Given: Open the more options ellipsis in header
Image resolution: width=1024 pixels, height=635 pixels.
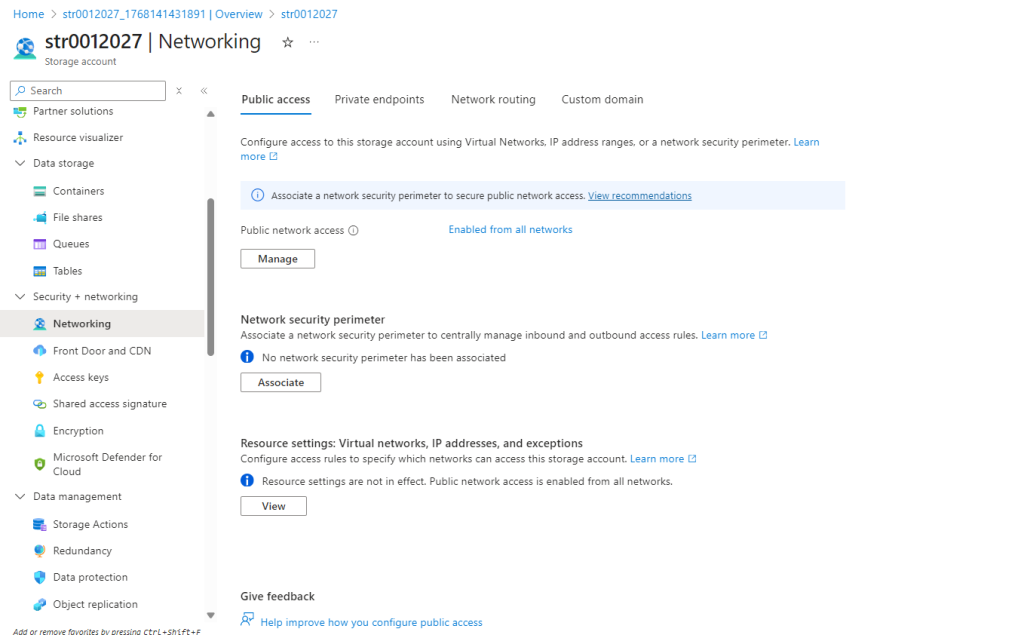Looking at the screenshot, I should (x=314, y=42).
